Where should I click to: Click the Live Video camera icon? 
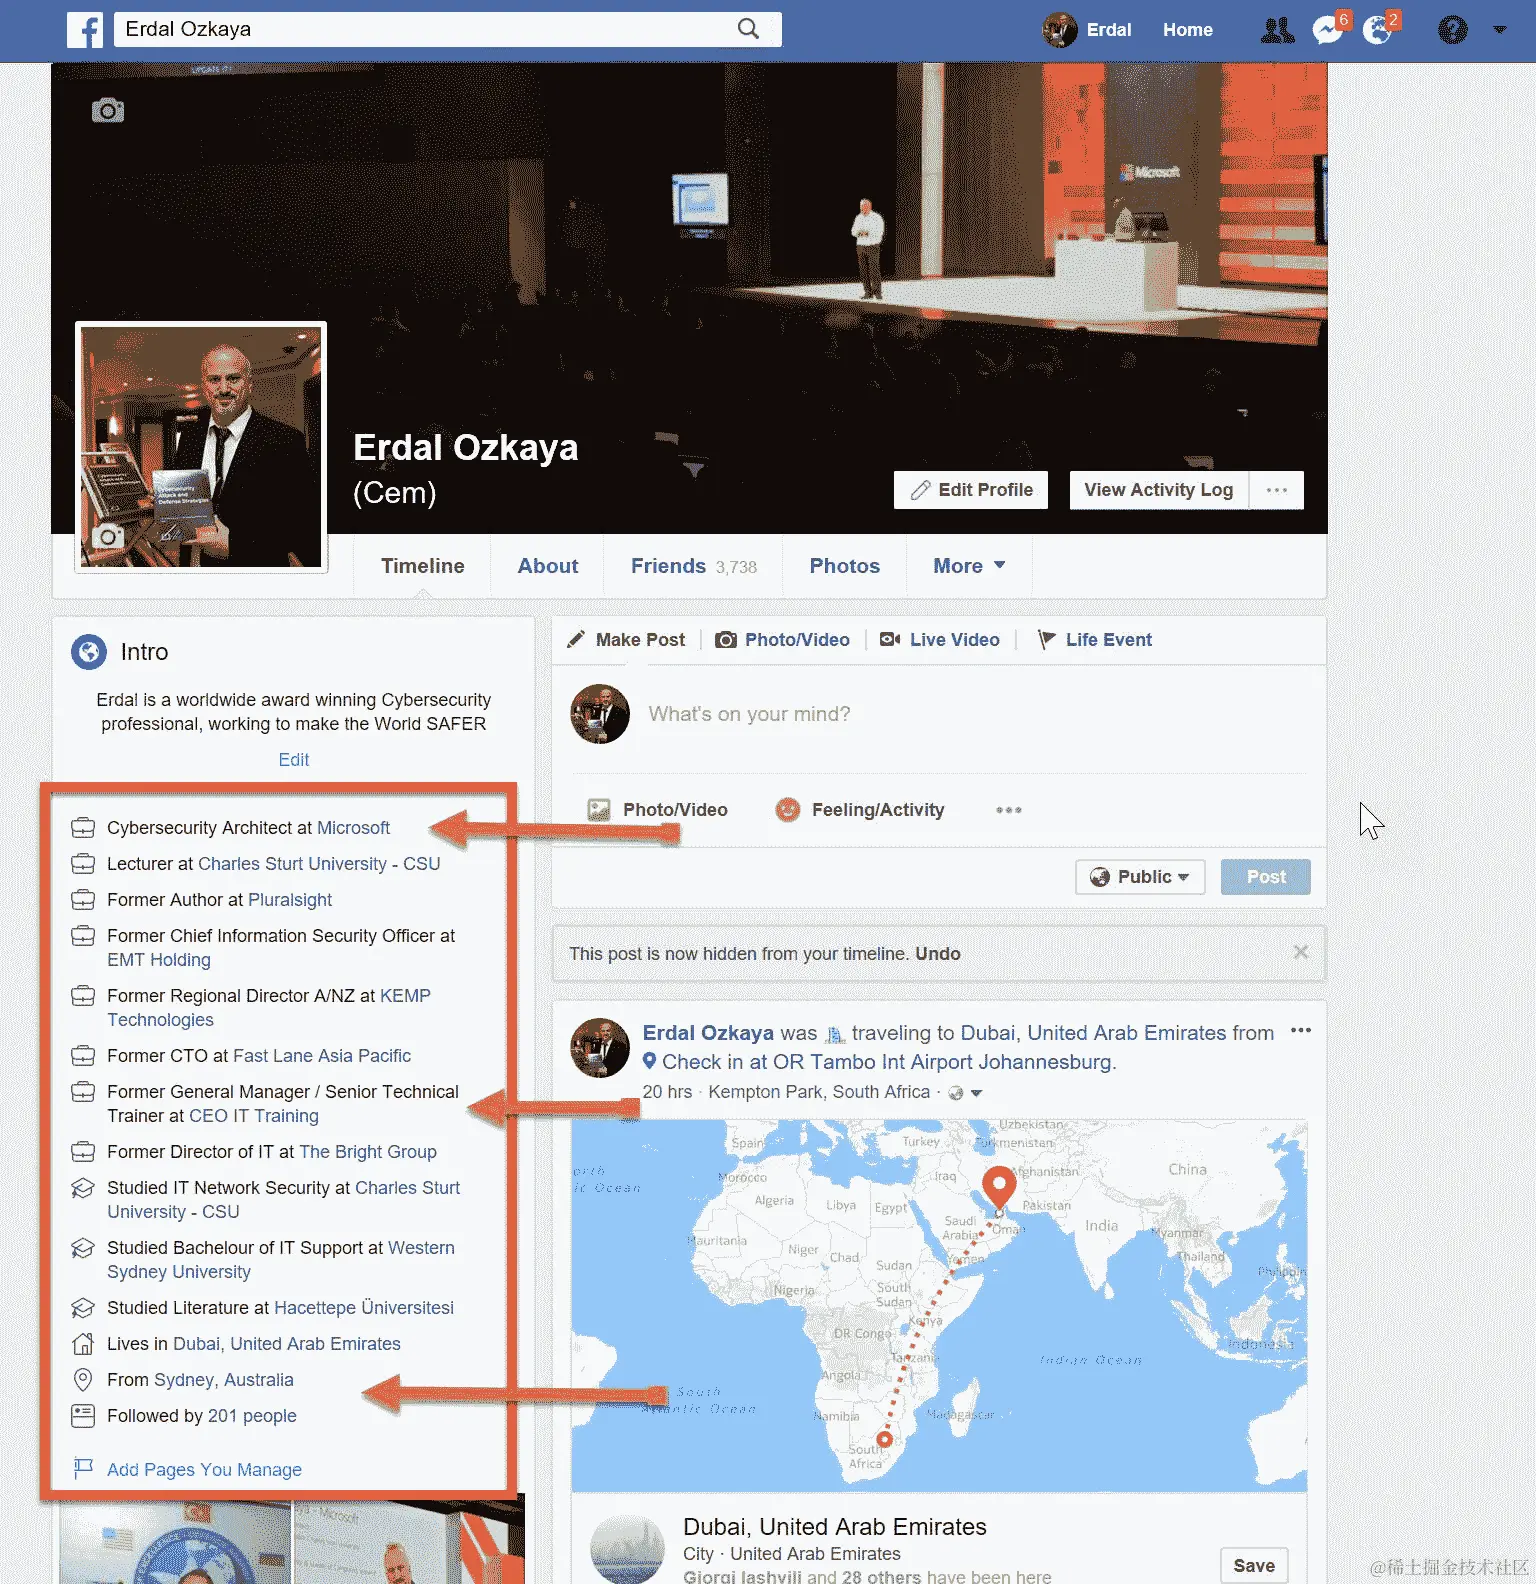coord(890,639)
